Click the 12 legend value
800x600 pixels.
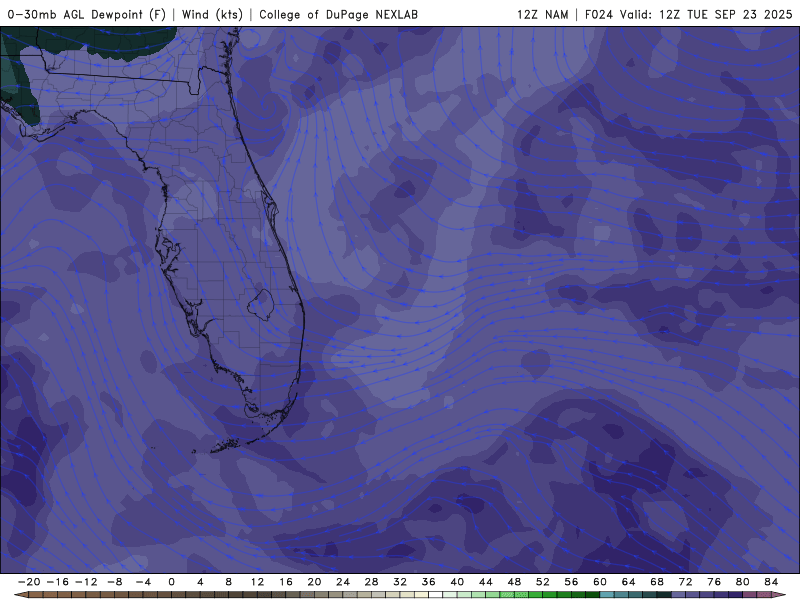pos(257,582)
